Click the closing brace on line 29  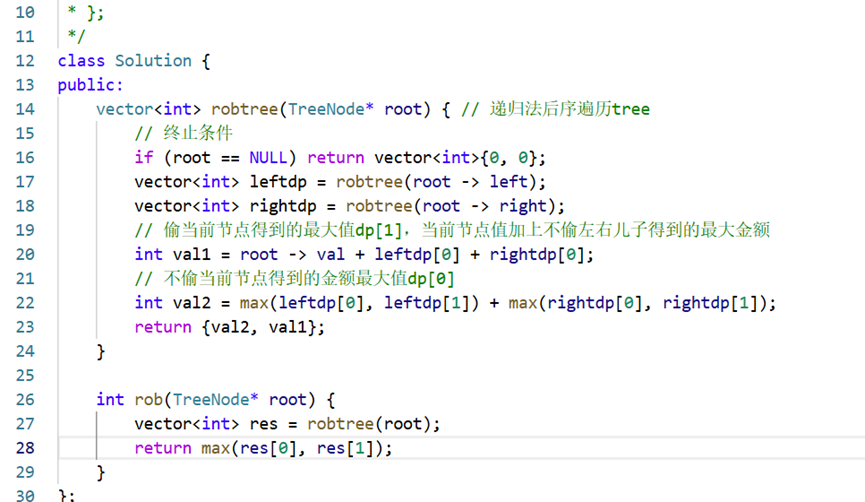tap(100, 472)
